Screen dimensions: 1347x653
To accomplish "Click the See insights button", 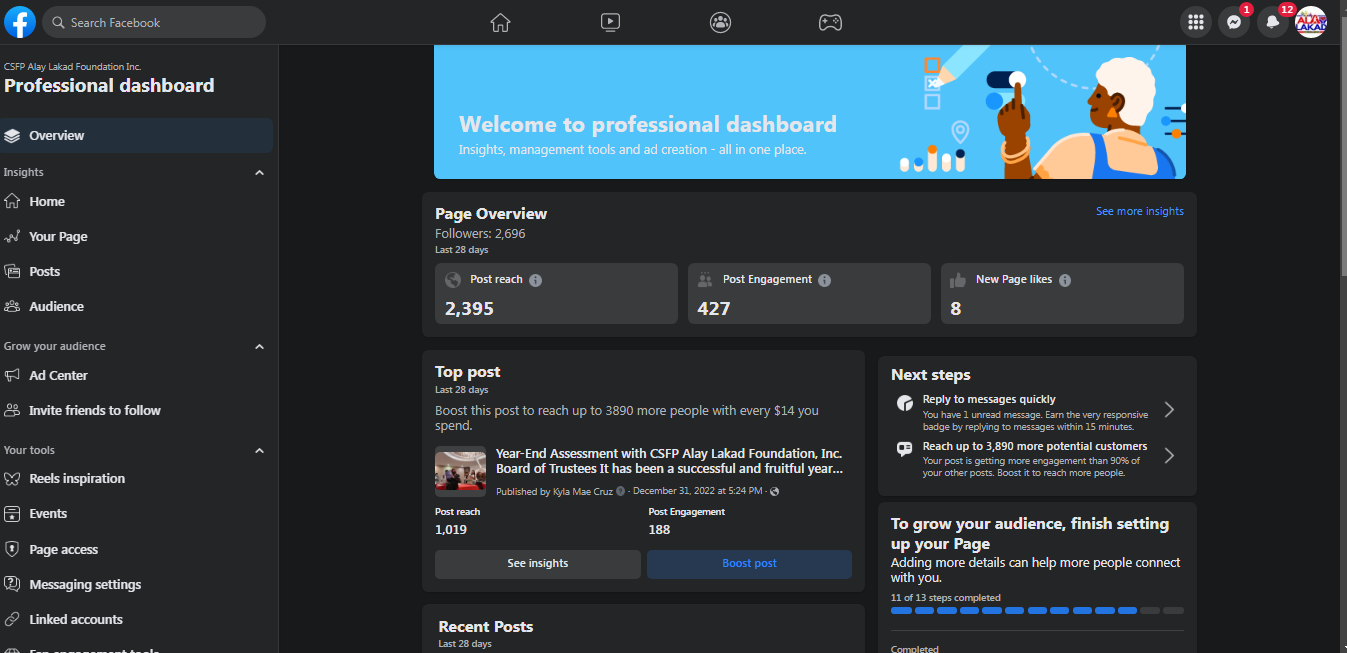I will (x=537, y=563).
